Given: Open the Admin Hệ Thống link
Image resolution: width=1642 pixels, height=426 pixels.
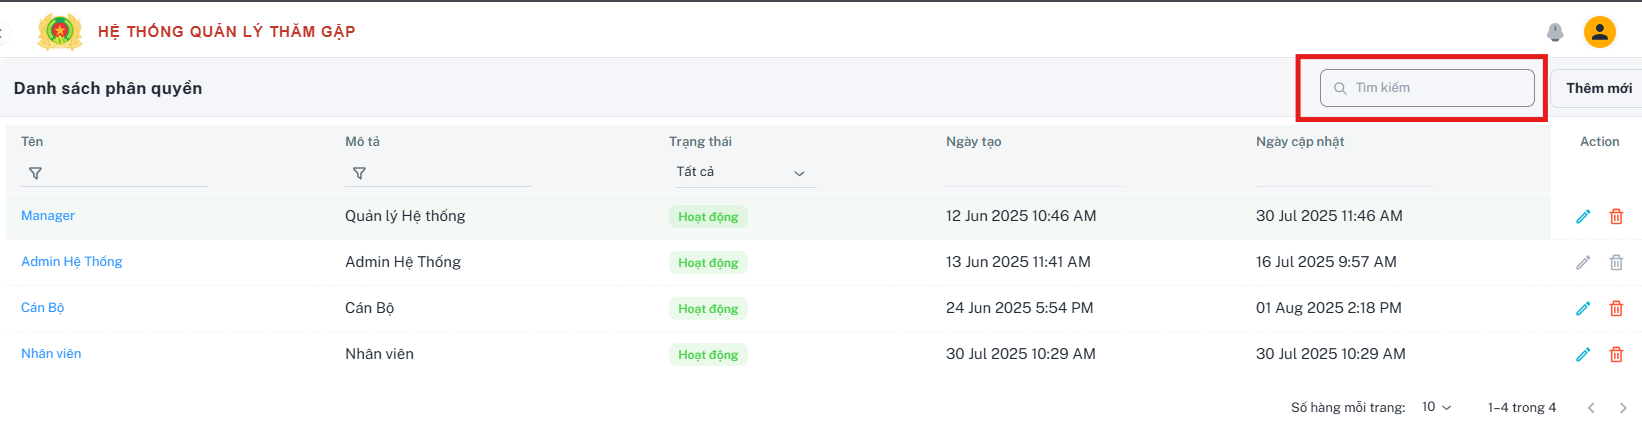Looking at the screenshot, I should click(71, 262).
